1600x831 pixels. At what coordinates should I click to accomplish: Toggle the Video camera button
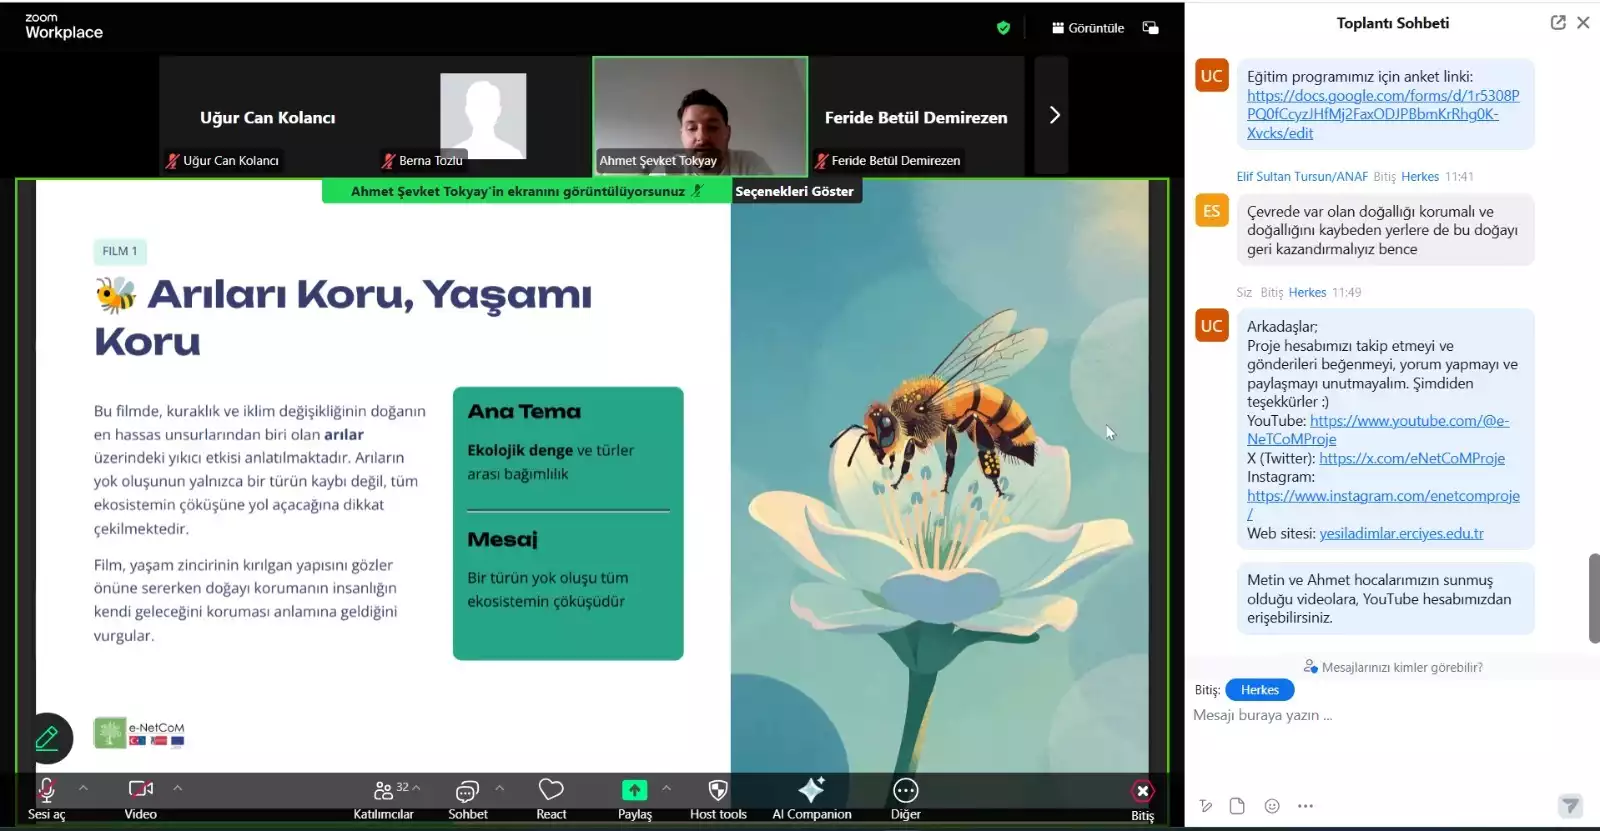(141, 797)
